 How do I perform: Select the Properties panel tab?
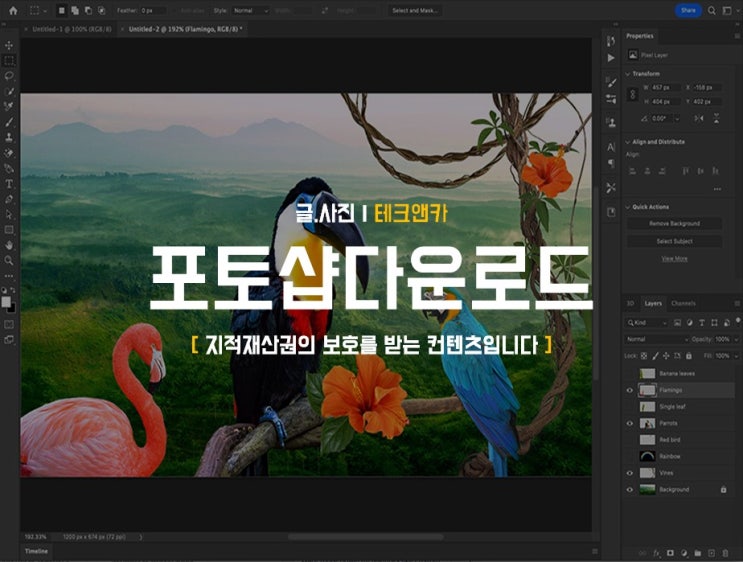coord(640,36)
